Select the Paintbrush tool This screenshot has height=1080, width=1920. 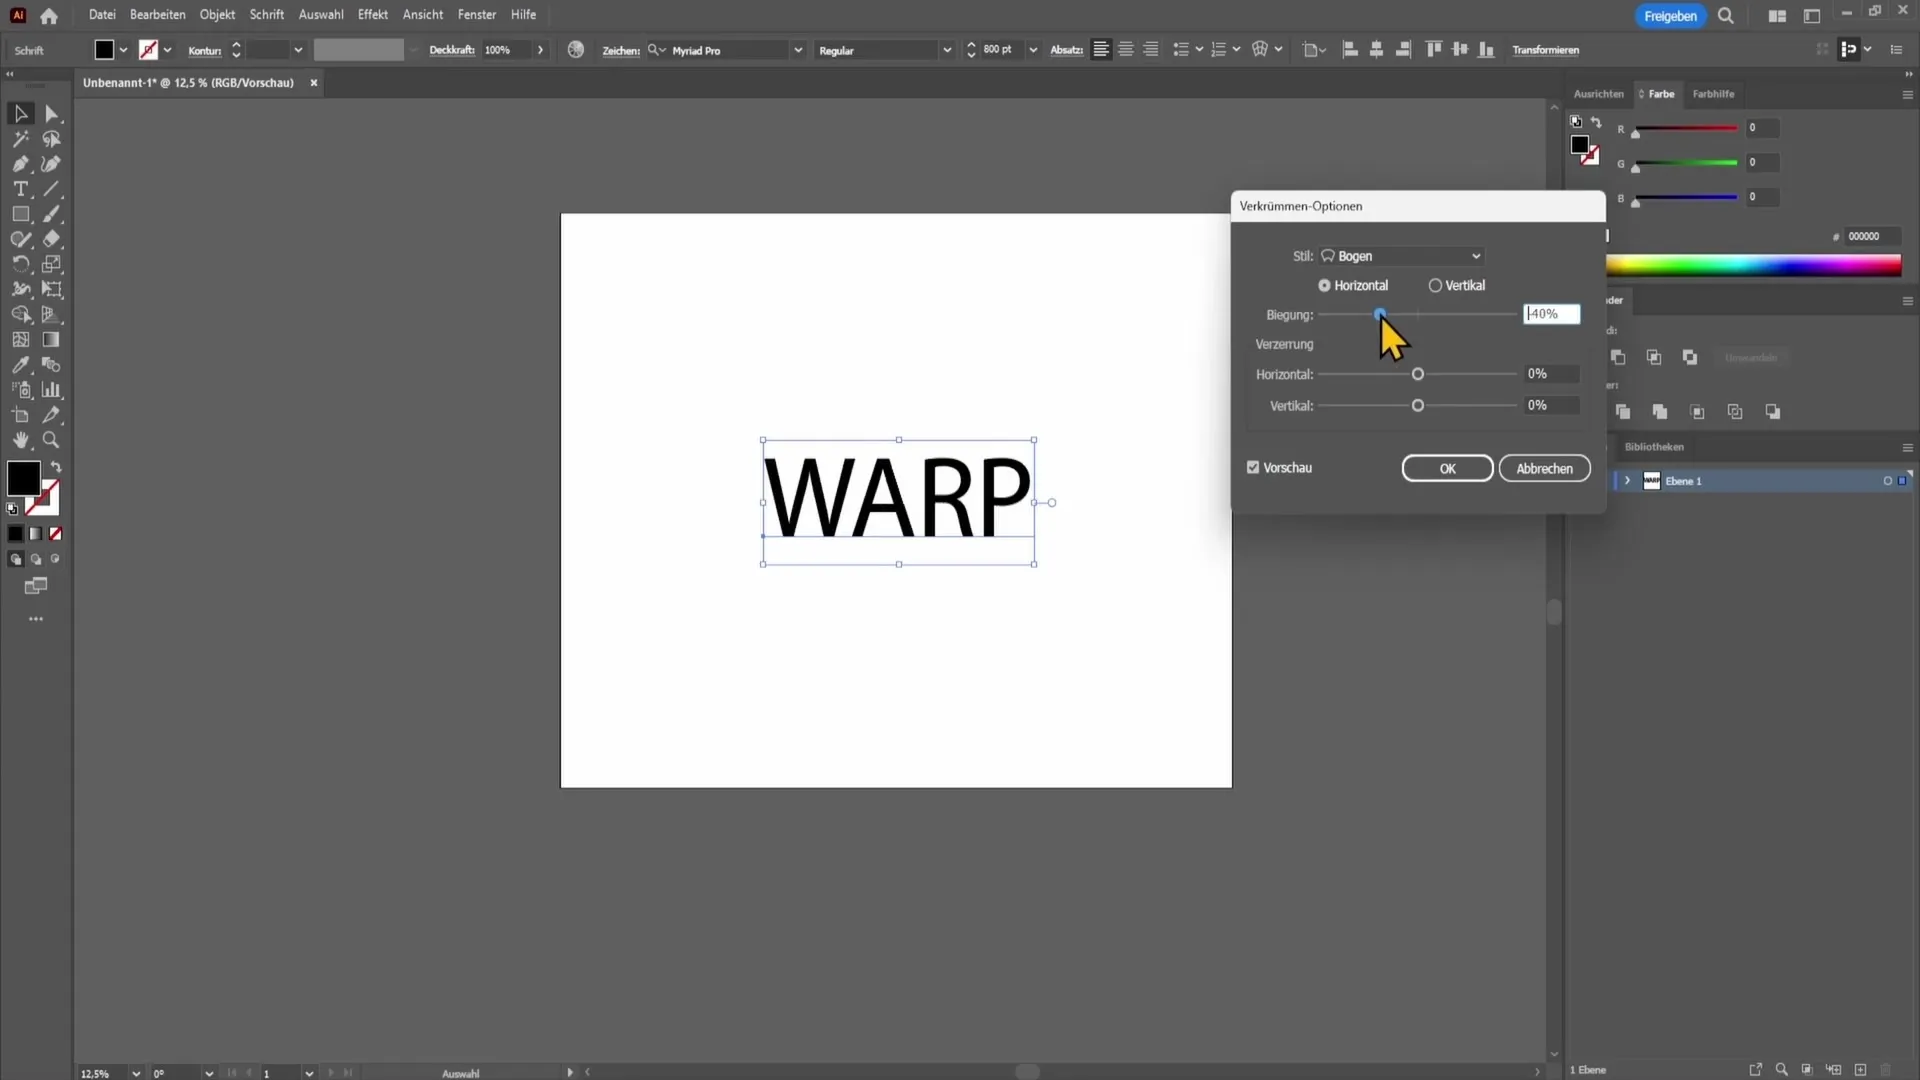[50, 214]
